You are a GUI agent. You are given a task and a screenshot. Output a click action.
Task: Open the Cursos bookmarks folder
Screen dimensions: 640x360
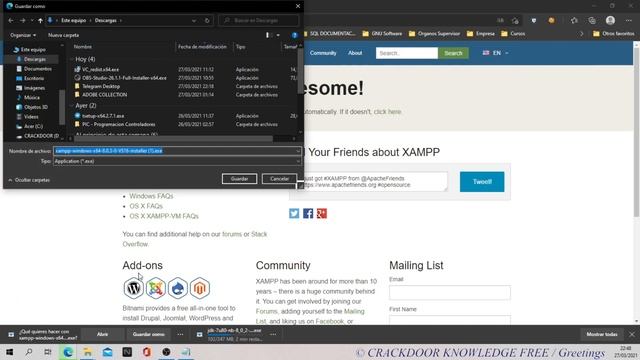click(x=513, y=34)
